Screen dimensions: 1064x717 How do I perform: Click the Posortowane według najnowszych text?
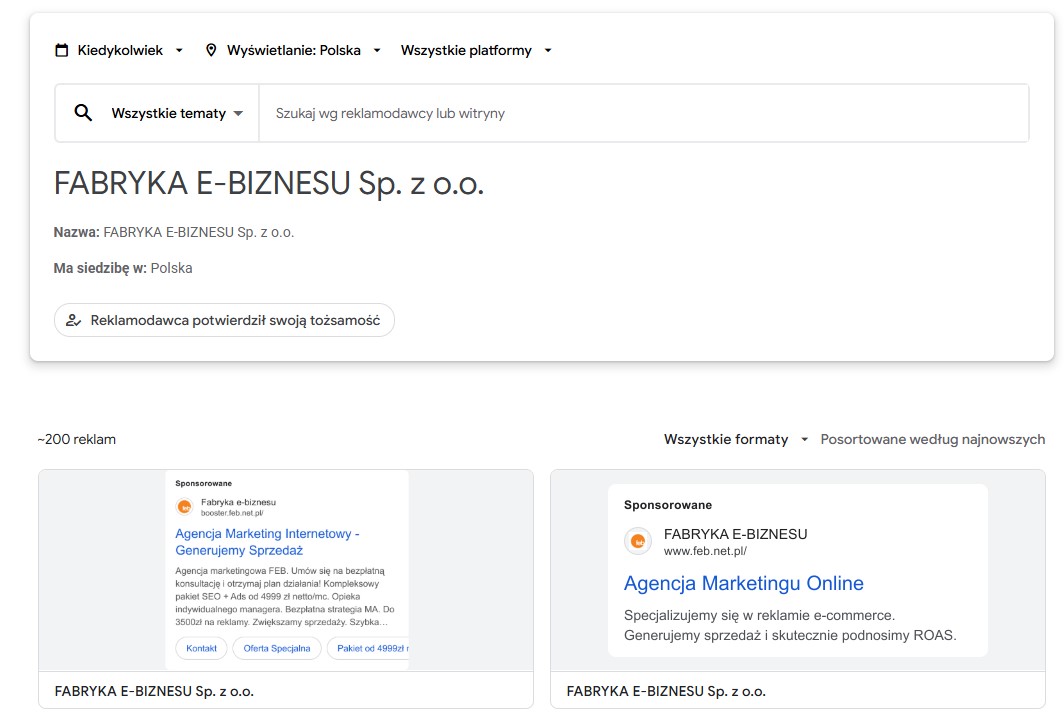tap(933, 440)
